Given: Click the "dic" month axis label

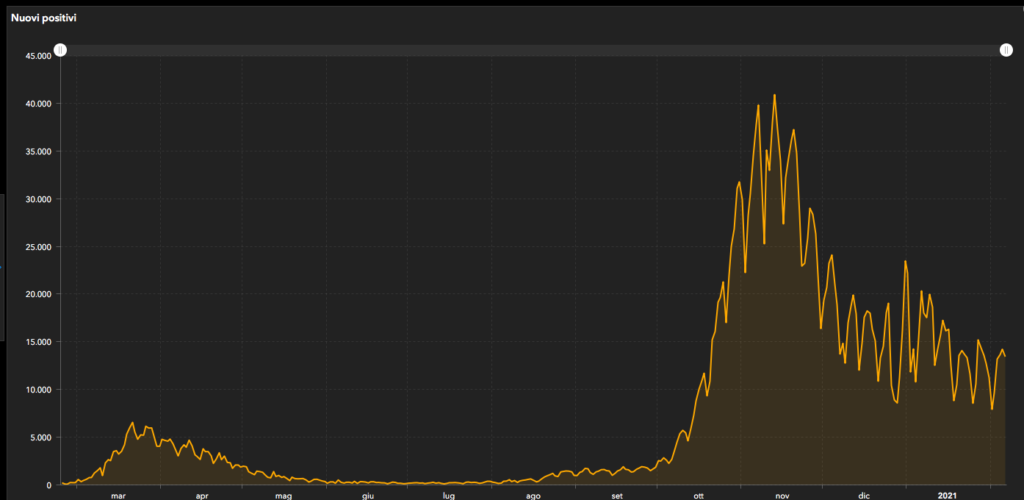Looking at the screenshot, I should [x=864, y=495].
